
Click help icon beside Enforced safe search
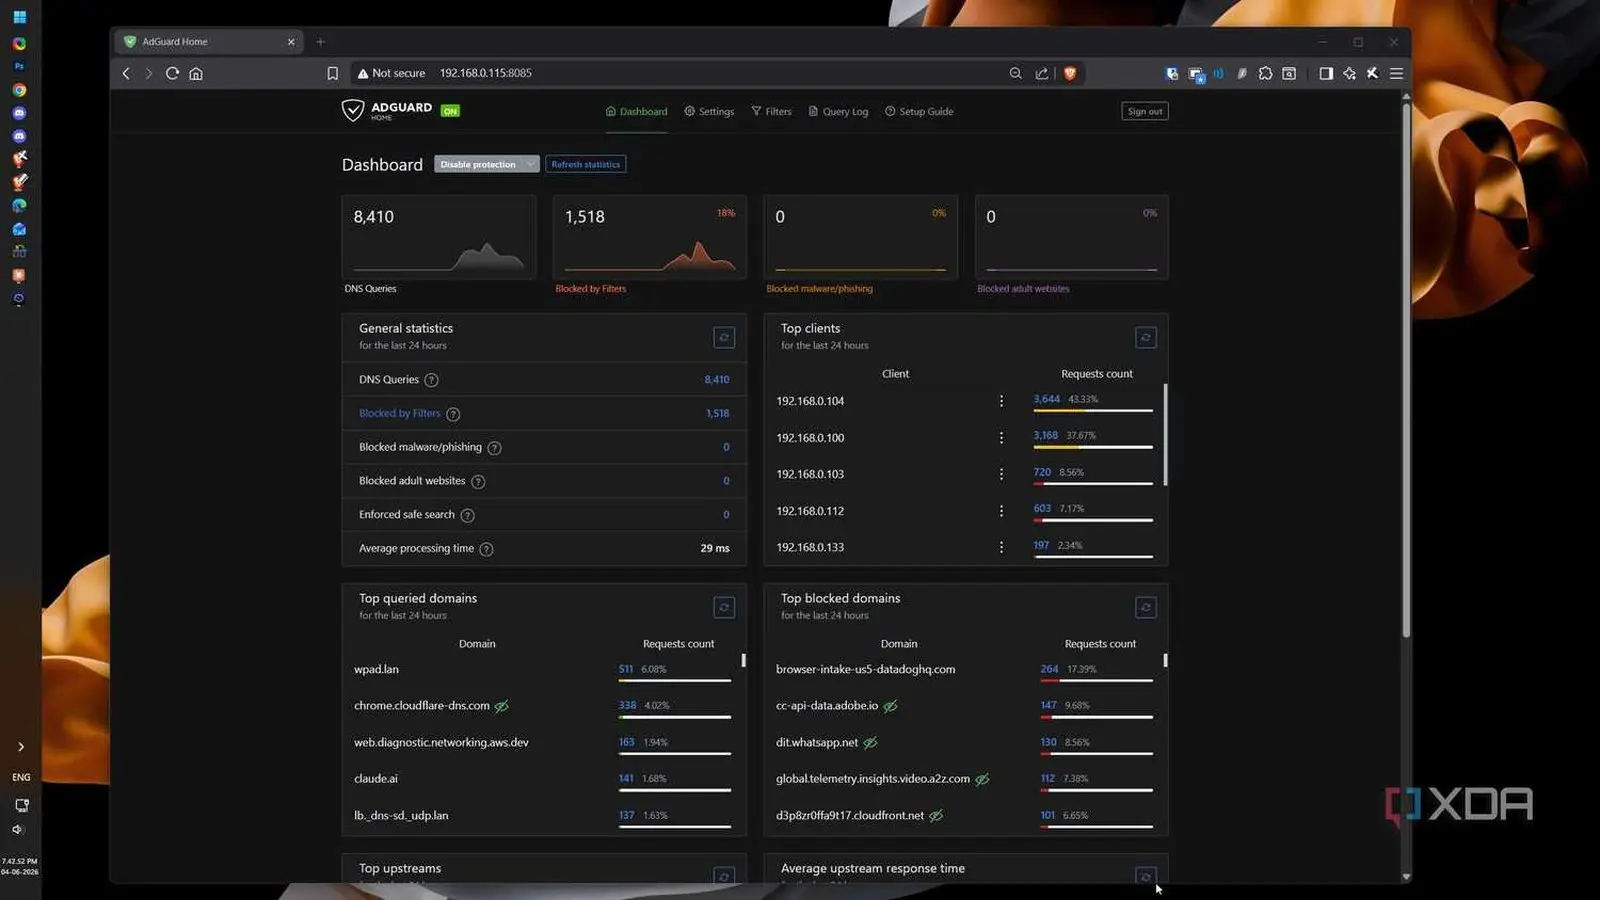pyautogui.click(x=467, y=516)
